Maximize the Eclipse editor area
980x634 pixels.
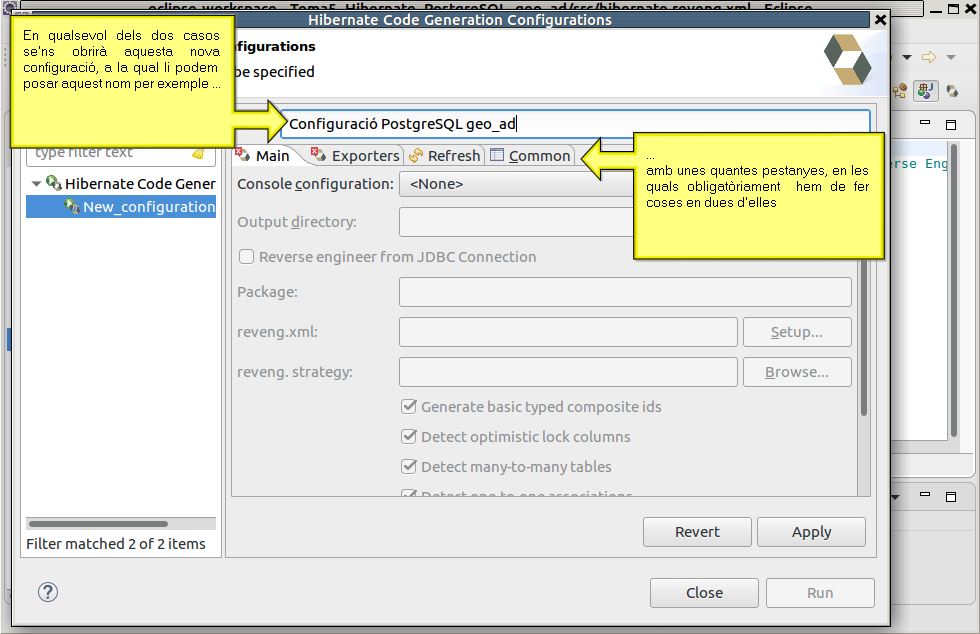(x=951, y=124)
